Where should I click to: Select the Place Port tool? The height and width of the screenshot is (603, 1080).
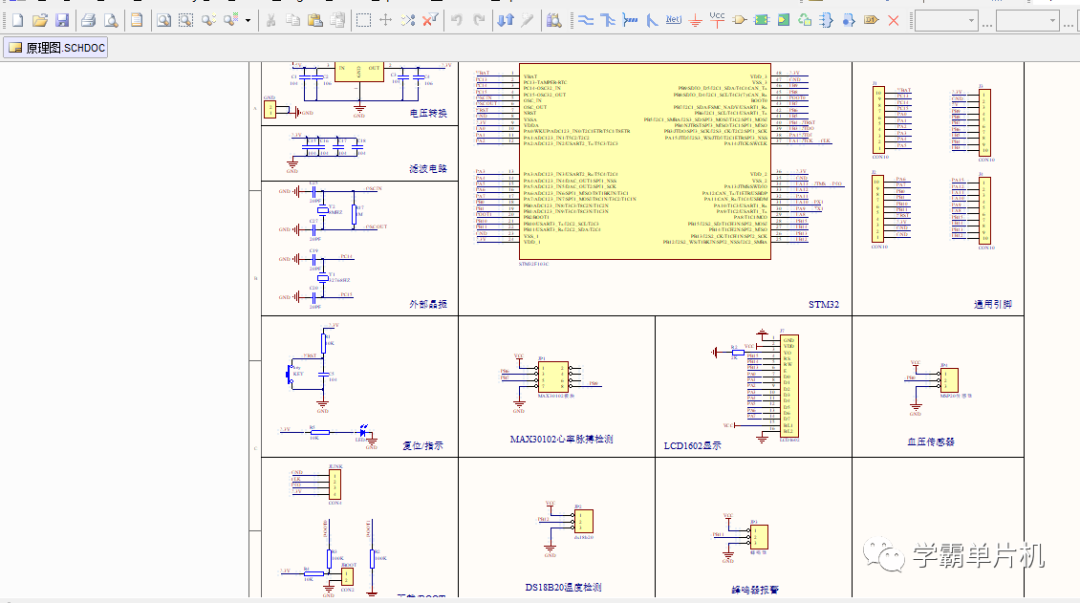871,21
